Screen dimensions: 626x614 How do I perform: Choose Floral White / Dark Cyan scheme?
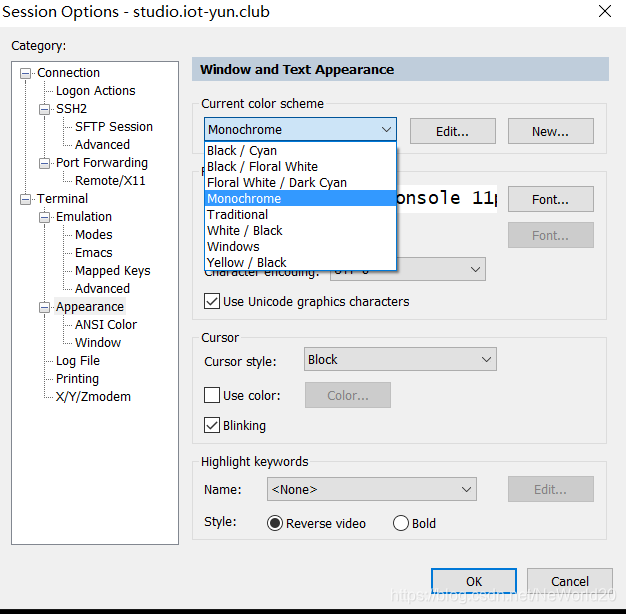(x=300, y=182)
